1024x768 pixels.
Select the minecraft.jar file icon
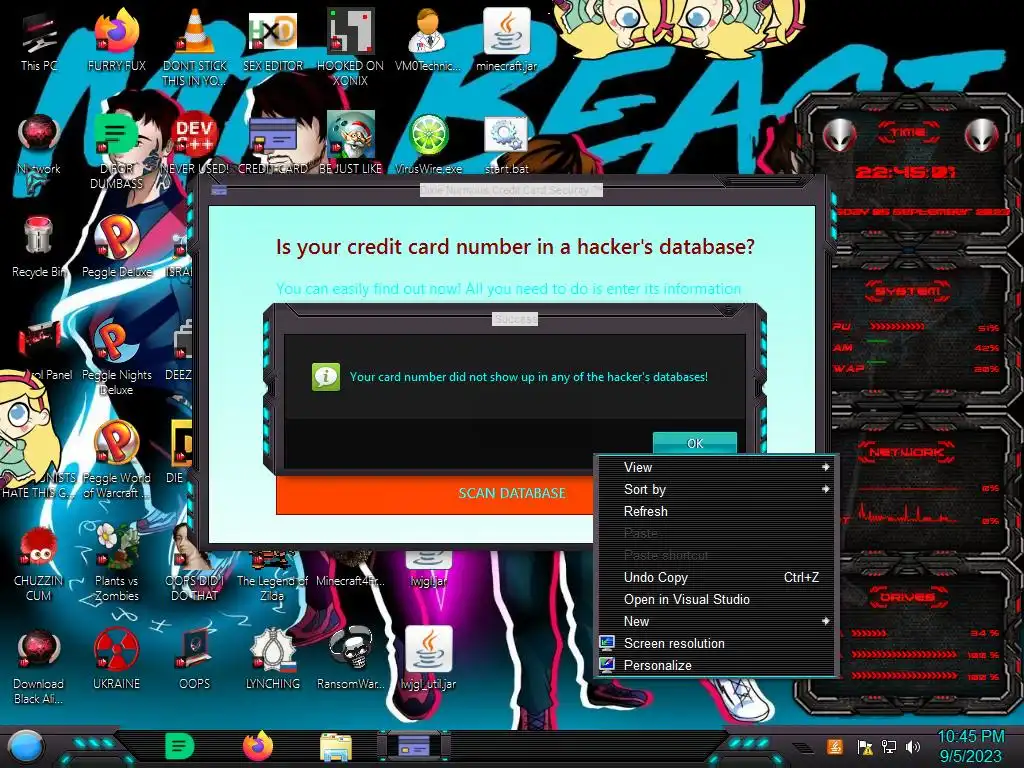506,41
